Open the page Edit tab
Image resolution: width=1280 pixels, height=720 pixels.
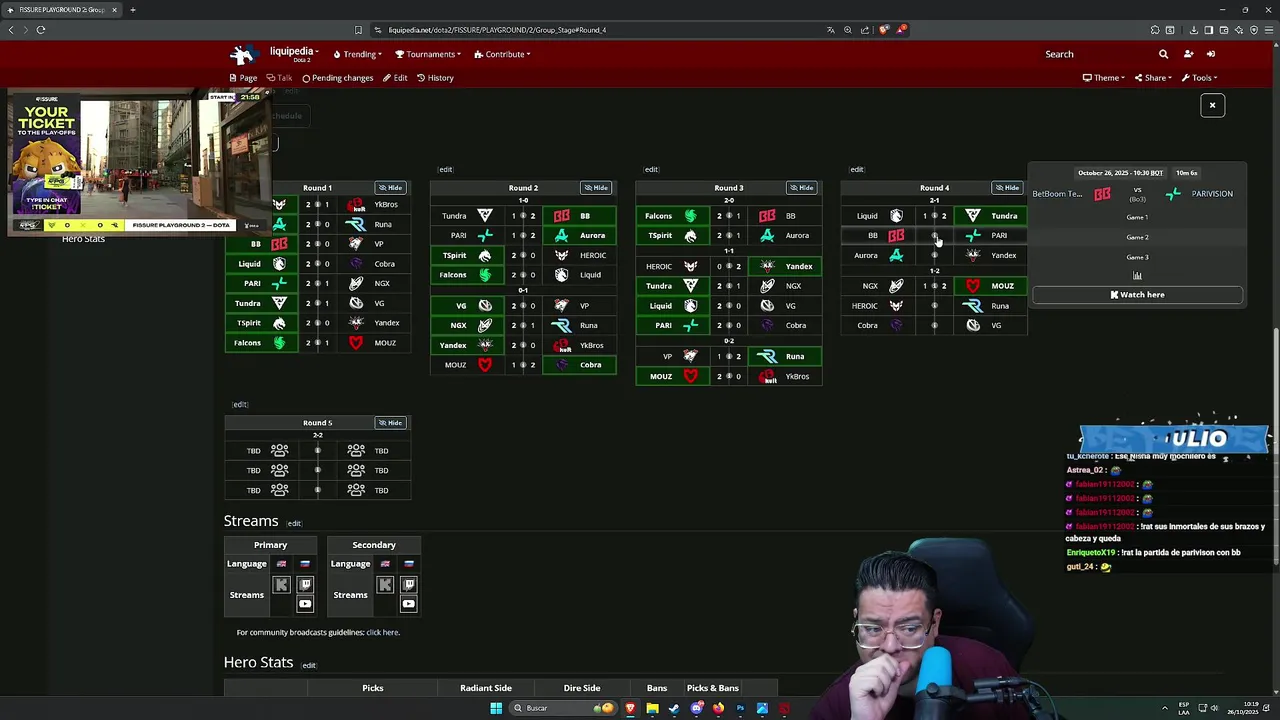coord(395,78)
